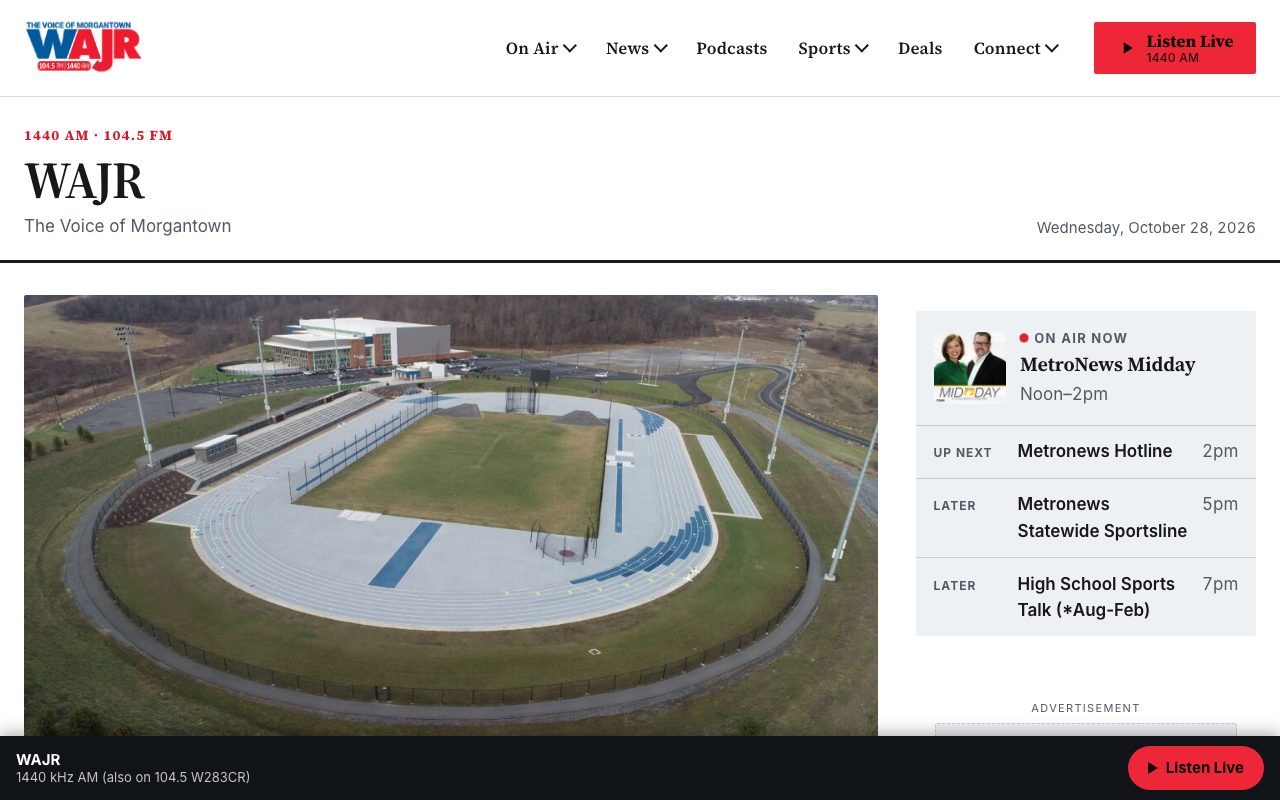
Task: Open the MetroNews Midday show link
Action: tap(1108, 365)
